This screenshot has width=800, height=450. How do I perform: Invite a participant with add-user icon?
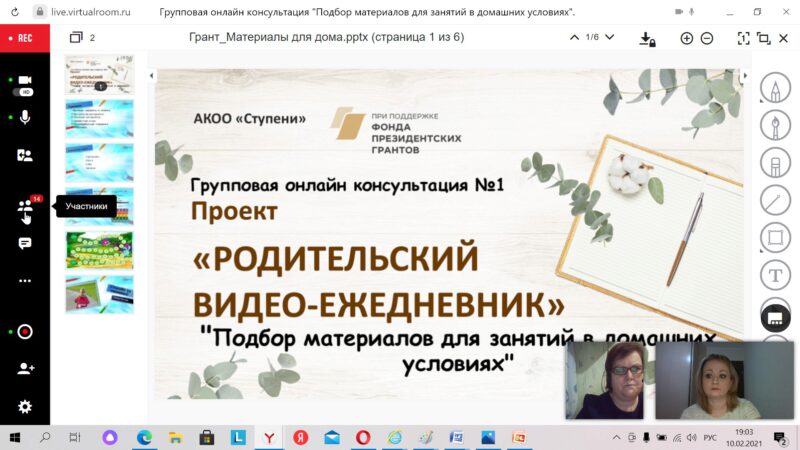coord(25,368)
